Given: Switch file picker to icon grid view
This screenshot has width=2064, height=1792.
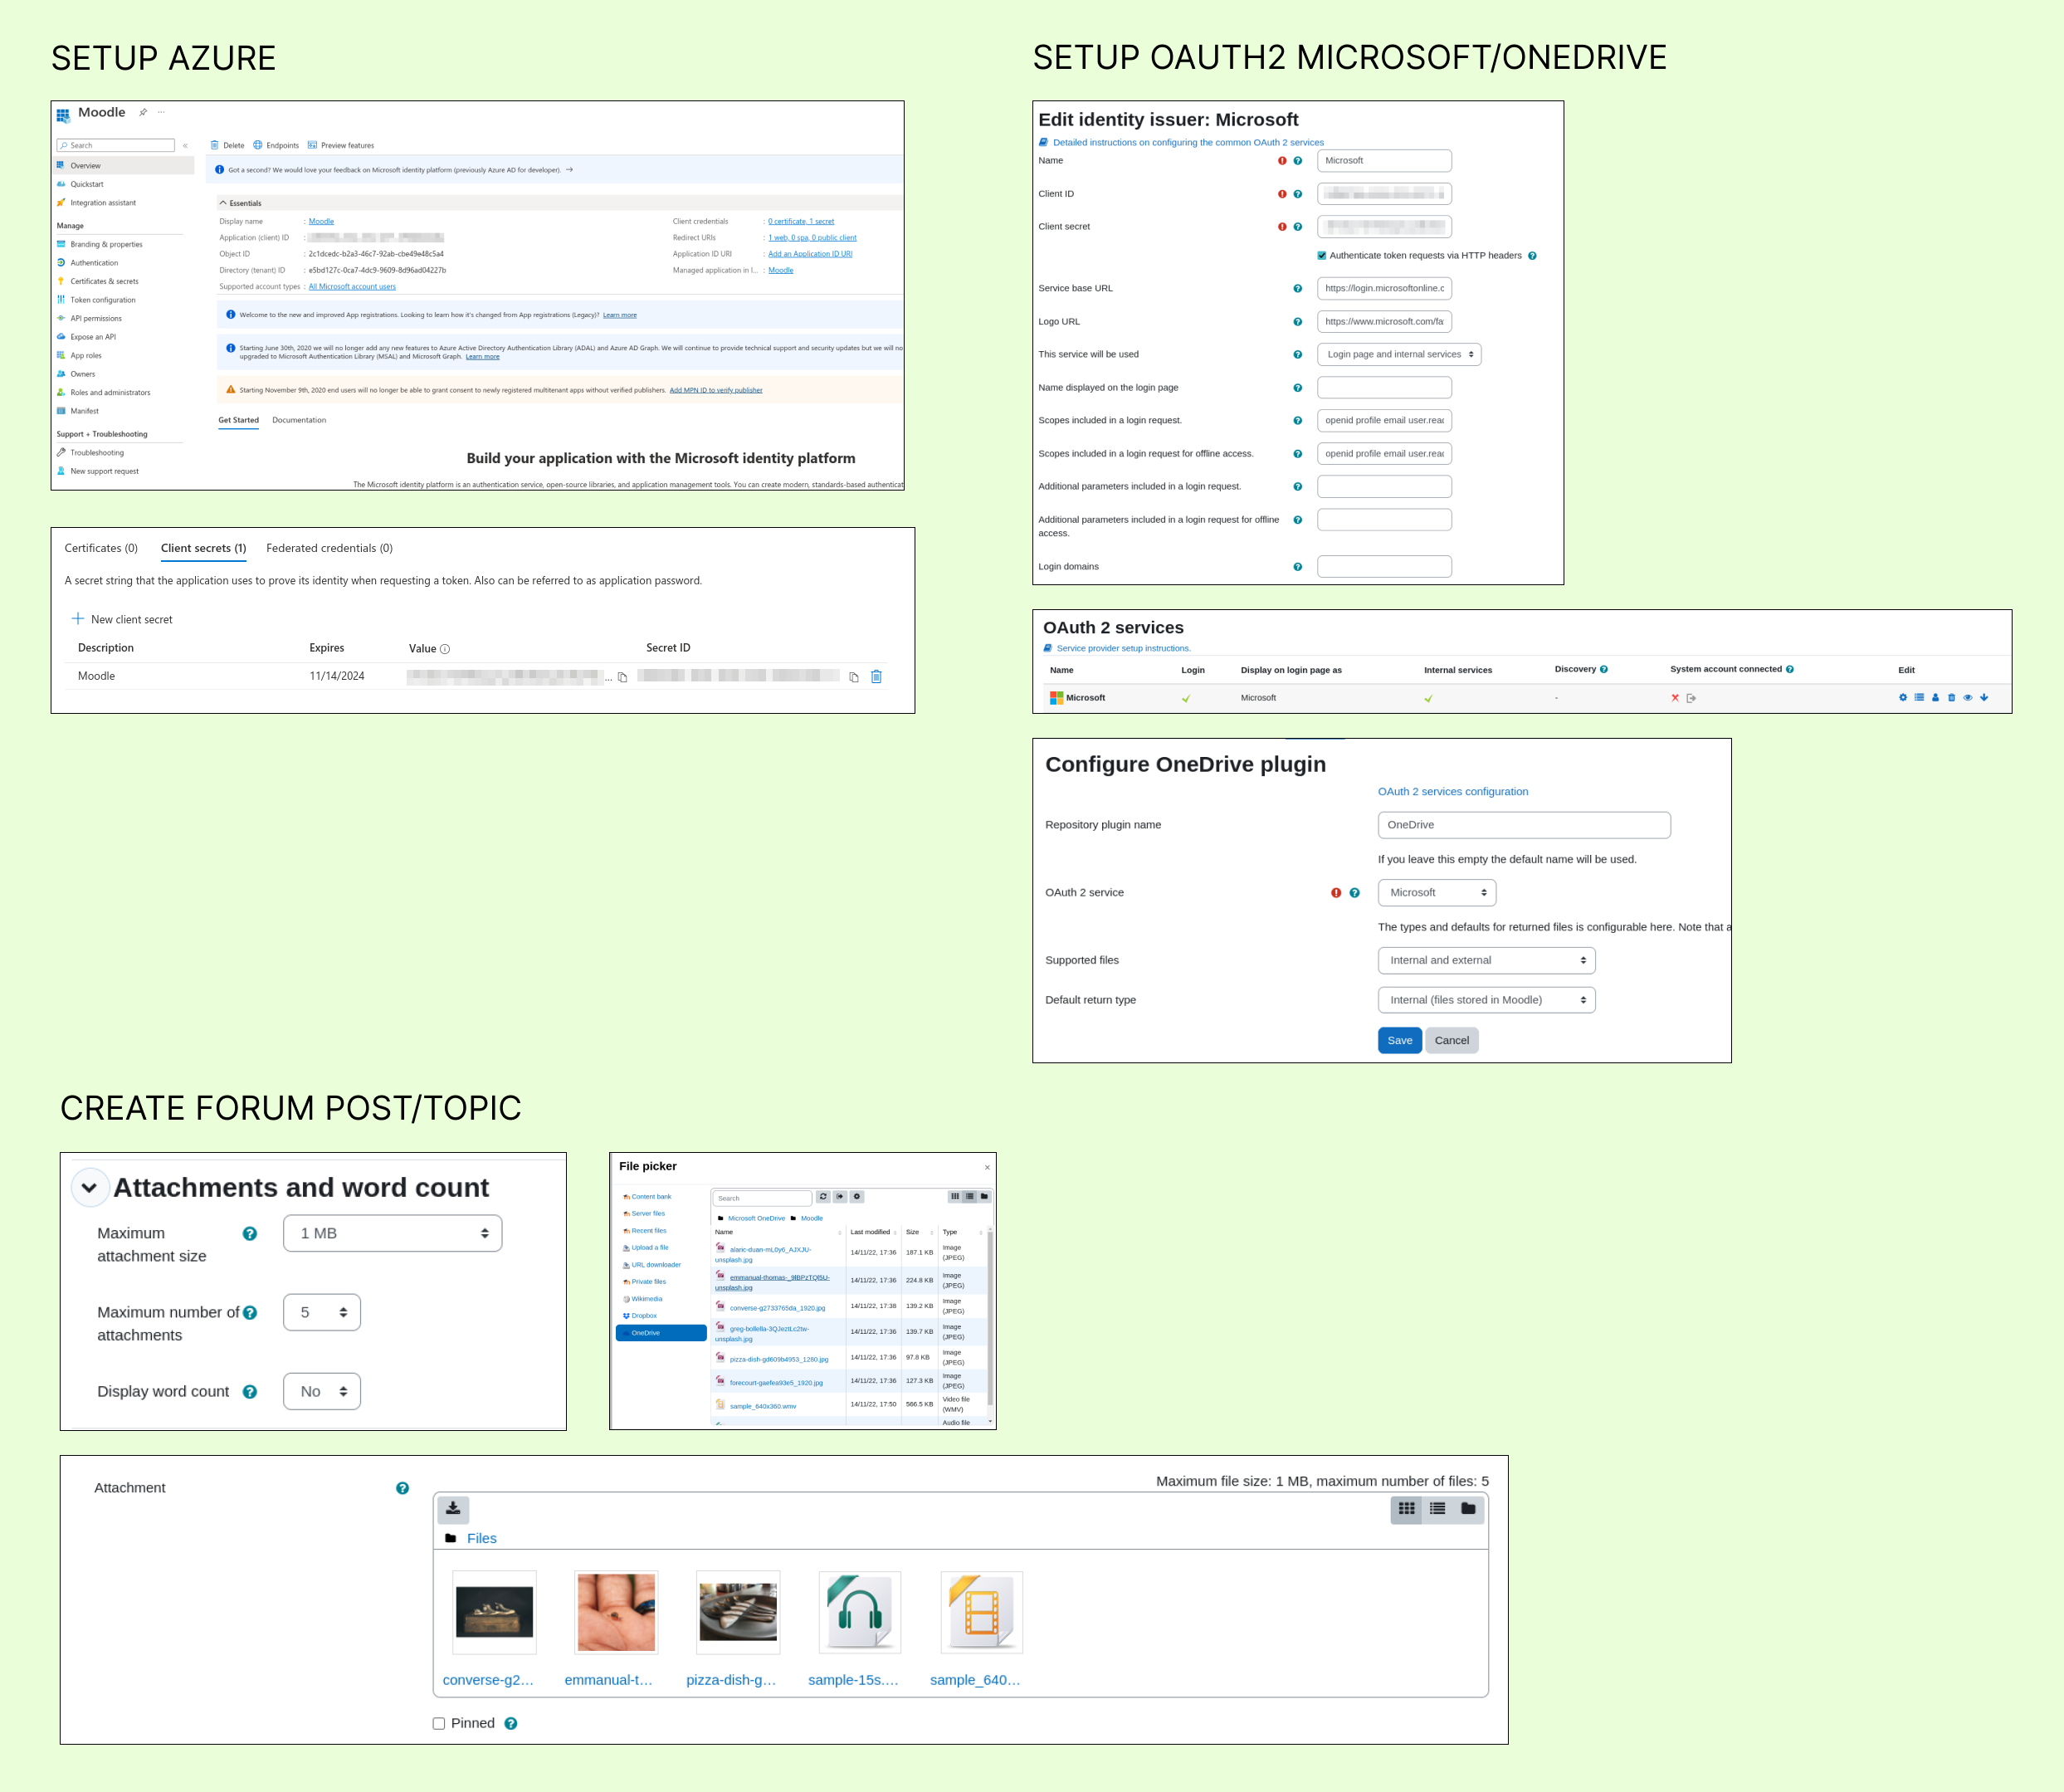Looking at the screenshot, I should click(x=955, y=1196).
